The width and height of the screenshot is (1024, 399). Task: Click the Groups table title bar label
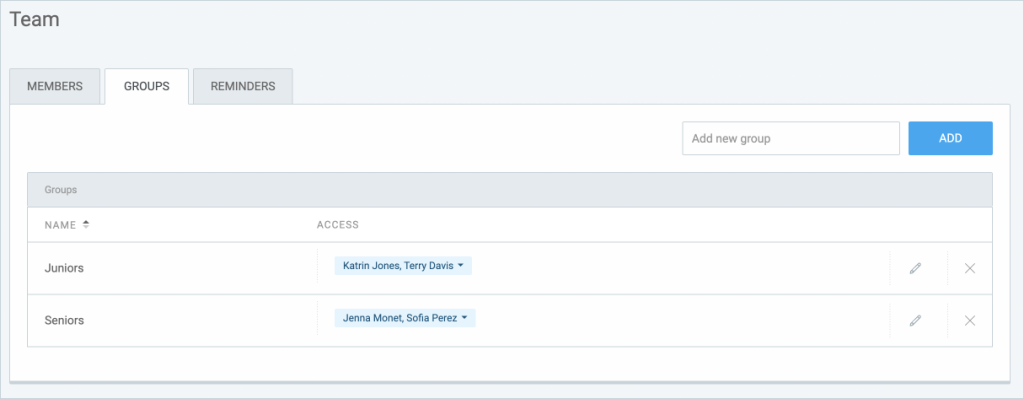tap(61, 190)
